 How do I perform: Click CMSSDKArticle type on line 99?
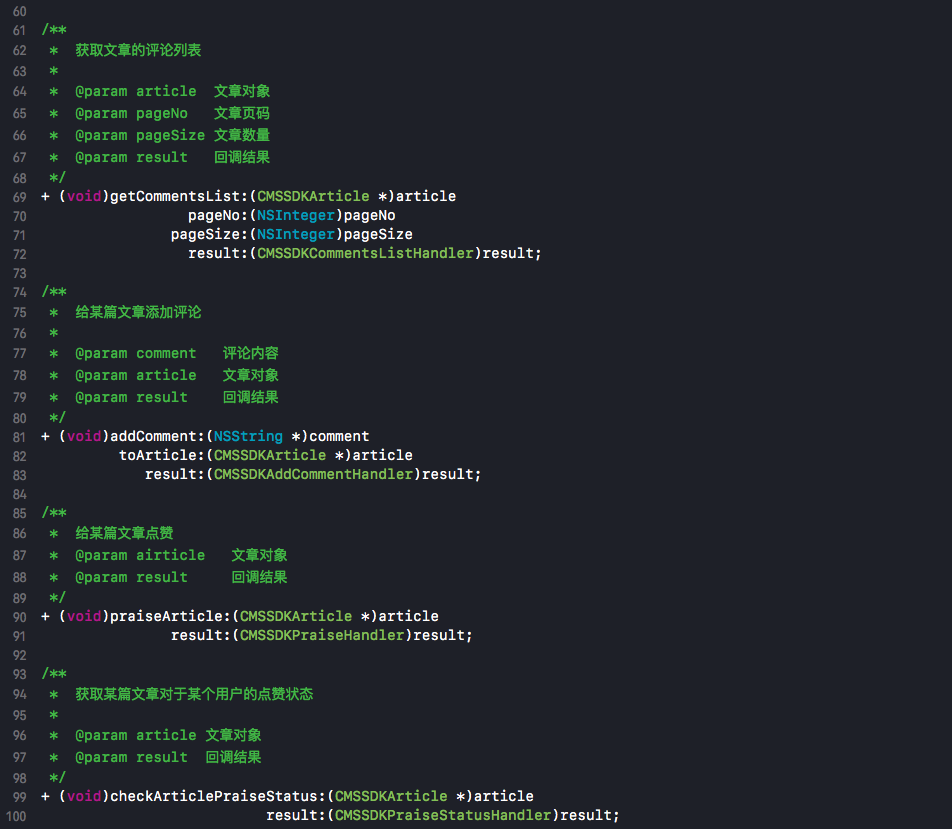tap(391, 796)
